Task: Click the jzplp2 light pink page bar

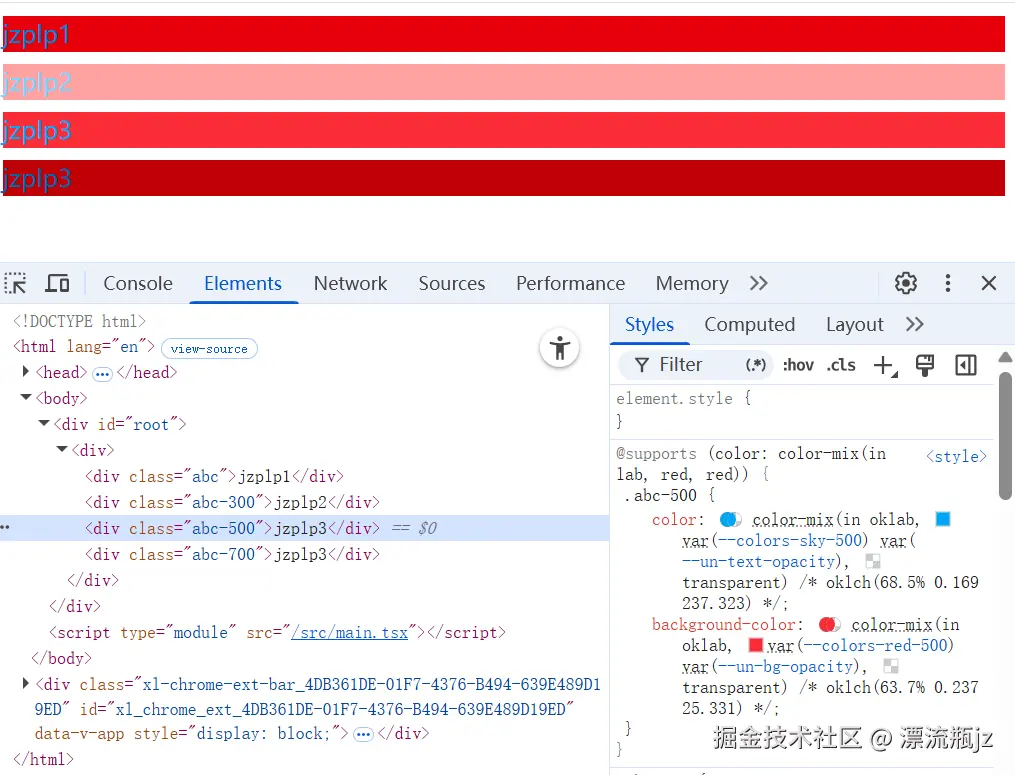Action: pyautogui.click(x=504, y=82)
